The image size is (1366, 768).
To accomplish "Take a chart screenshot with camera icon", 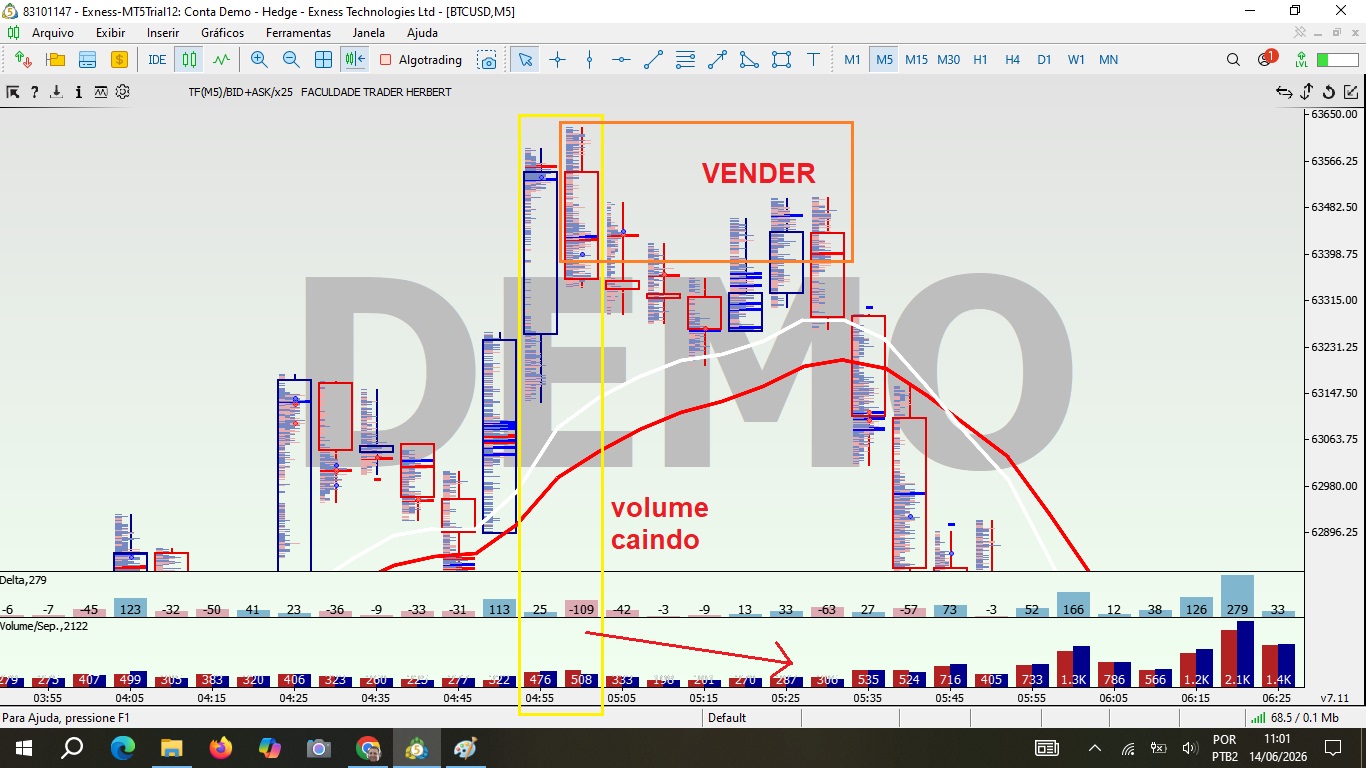I will tap(487, 60).
